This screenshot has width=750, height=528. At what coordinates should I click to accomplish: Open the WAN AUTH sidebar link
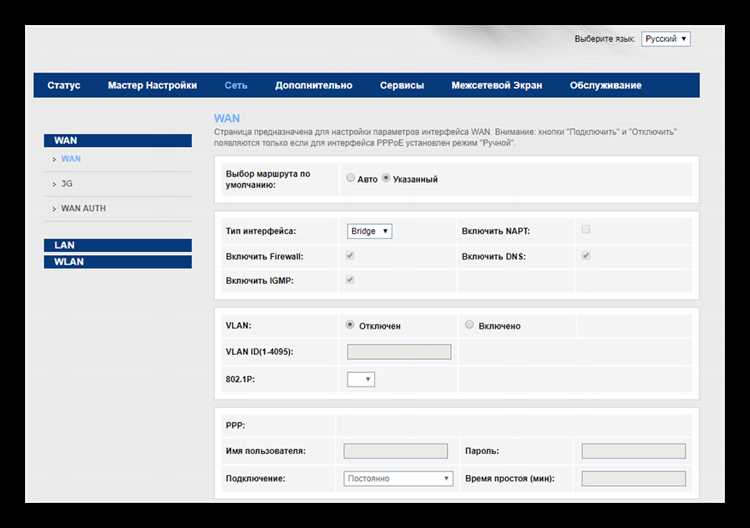(x=83, y=209)
